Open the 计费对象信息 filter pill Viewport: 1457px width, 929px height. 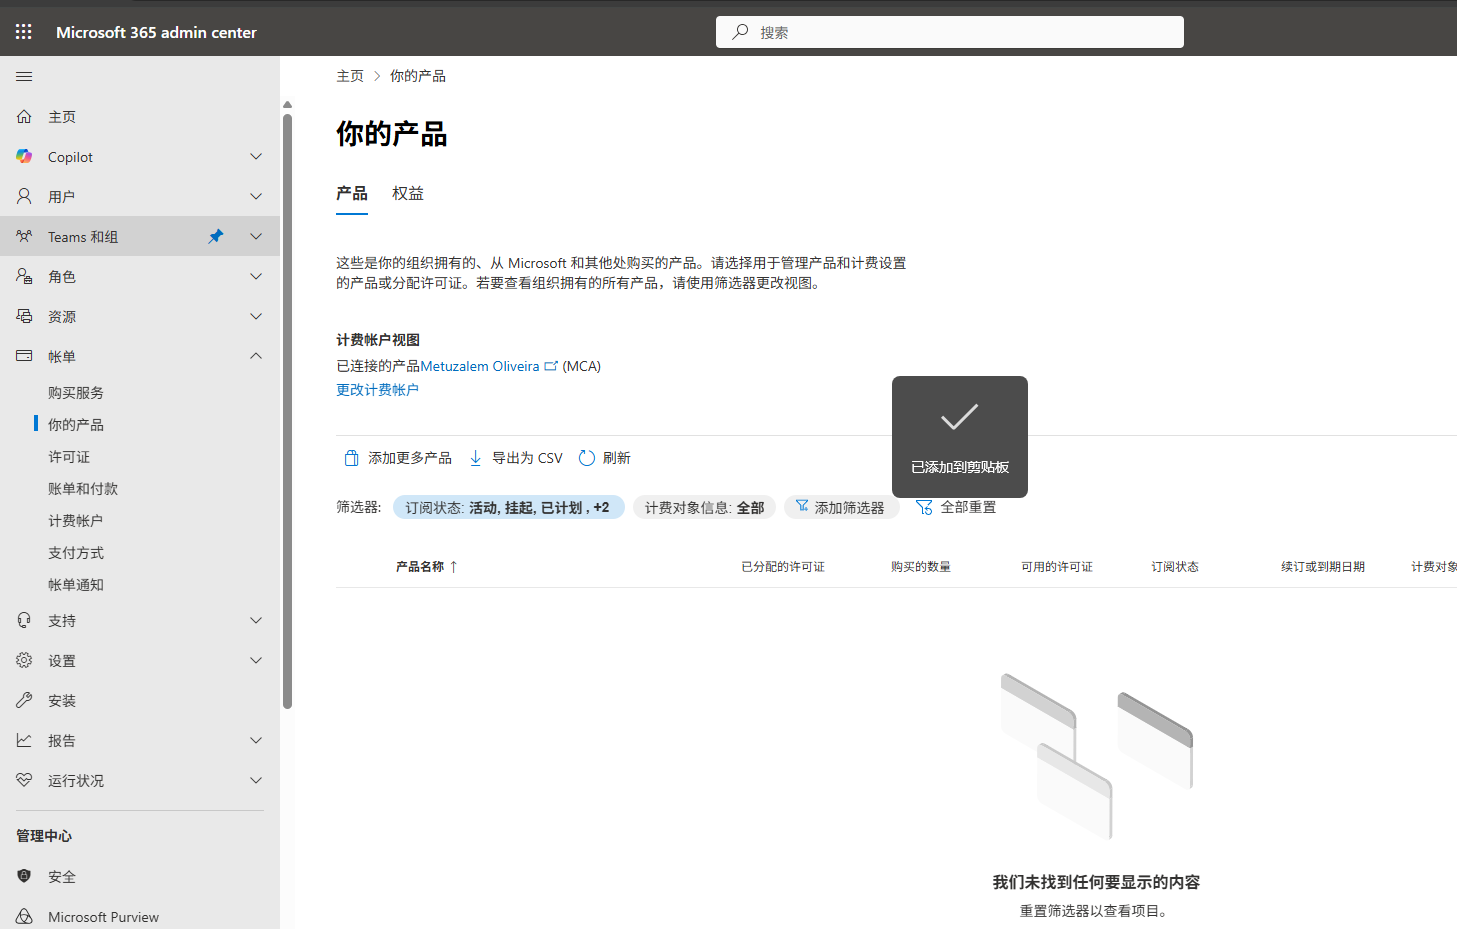click(704, 508)
